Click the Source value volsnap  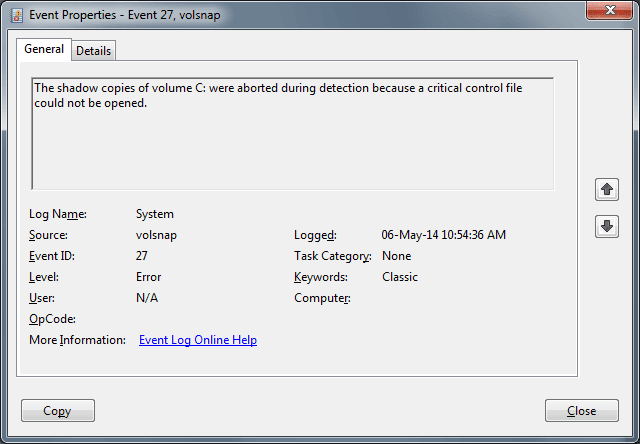click(157, 235)
